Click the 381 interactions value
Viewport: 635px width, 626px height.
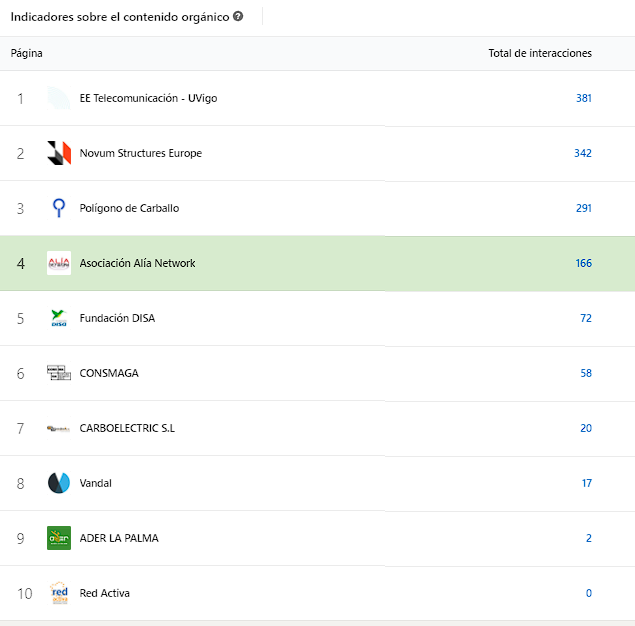[584, 98]
